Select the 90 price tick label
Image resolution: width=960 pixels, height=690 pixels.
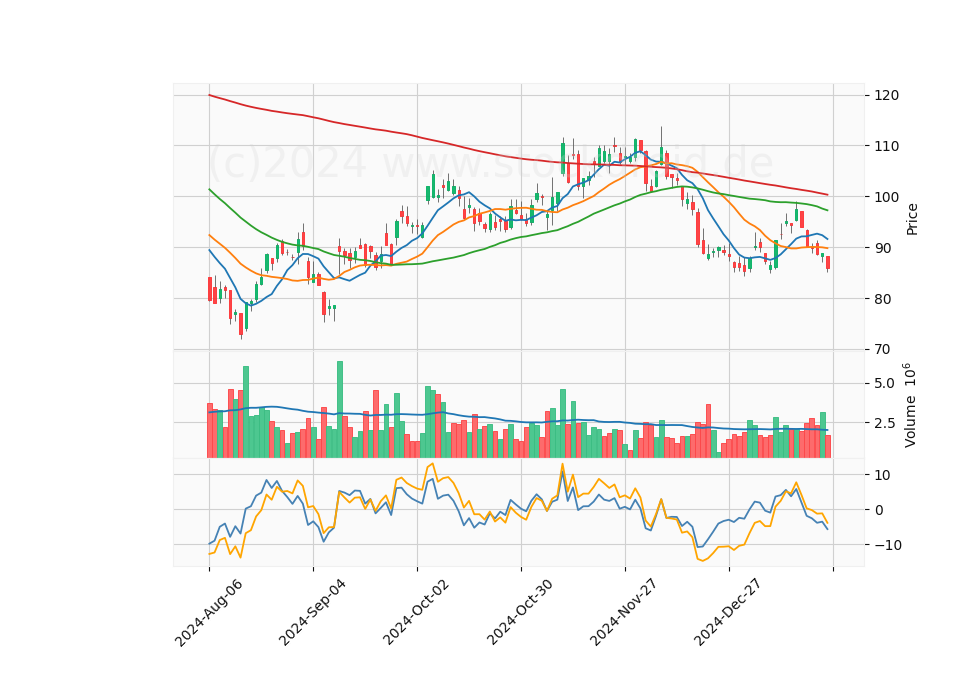pyautogui.click(x=882, y=248)
